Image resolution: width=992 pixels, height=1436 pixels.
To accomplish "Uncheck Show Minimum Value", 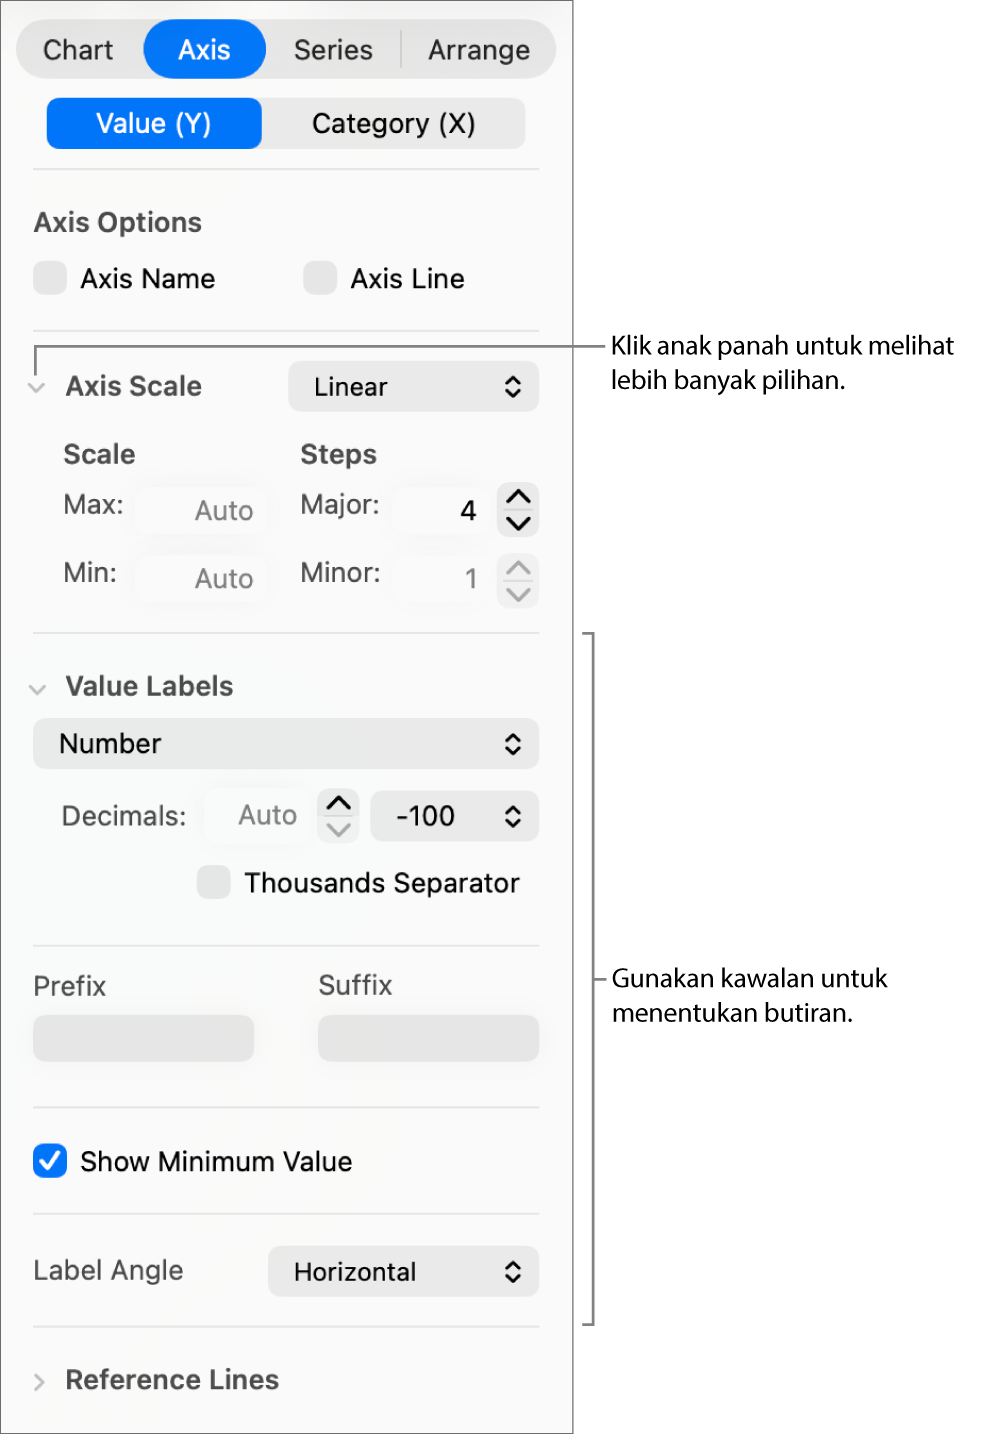I will coord(50,1161).
